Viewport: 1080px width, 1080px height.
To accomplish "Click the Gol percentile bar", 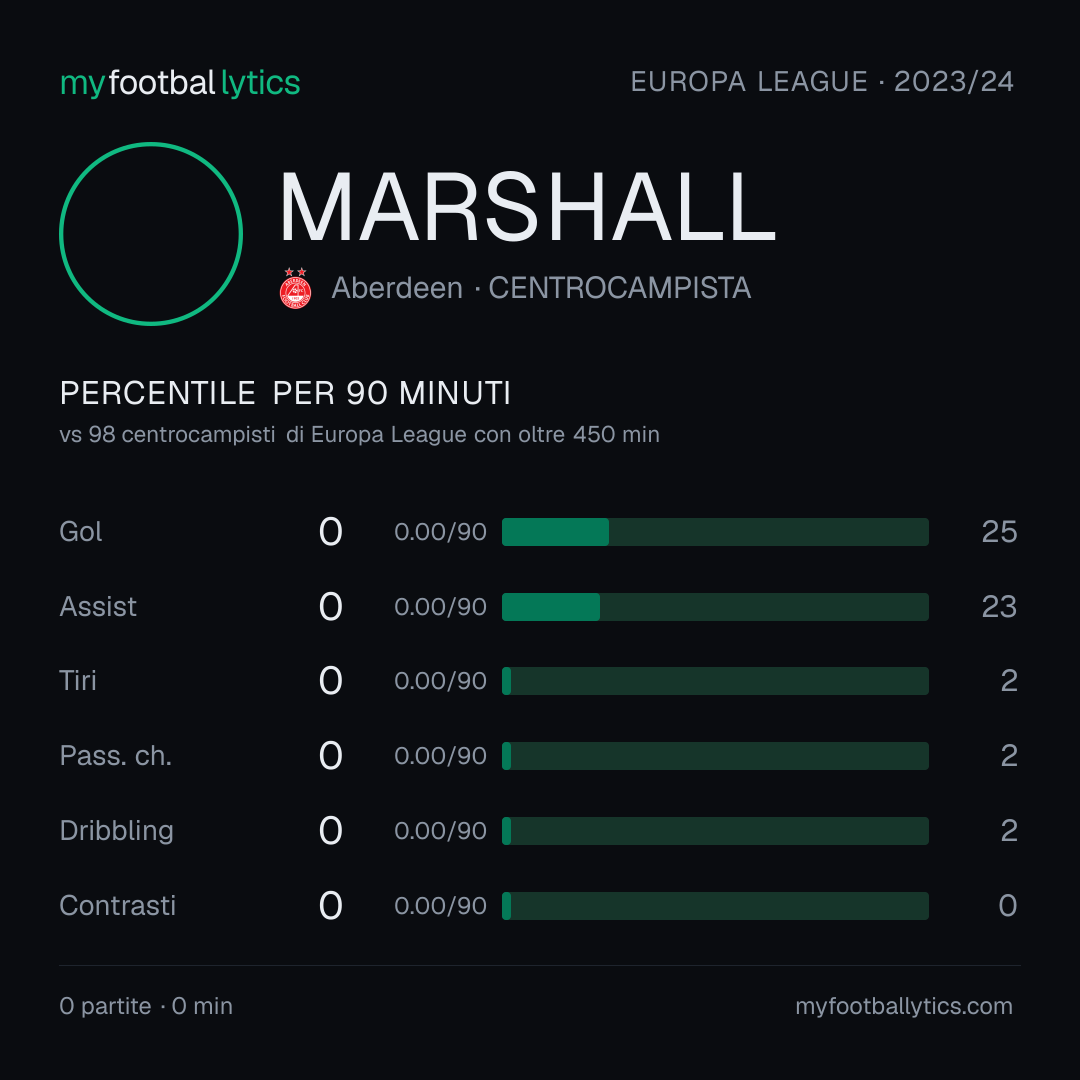I will point(715,532).
